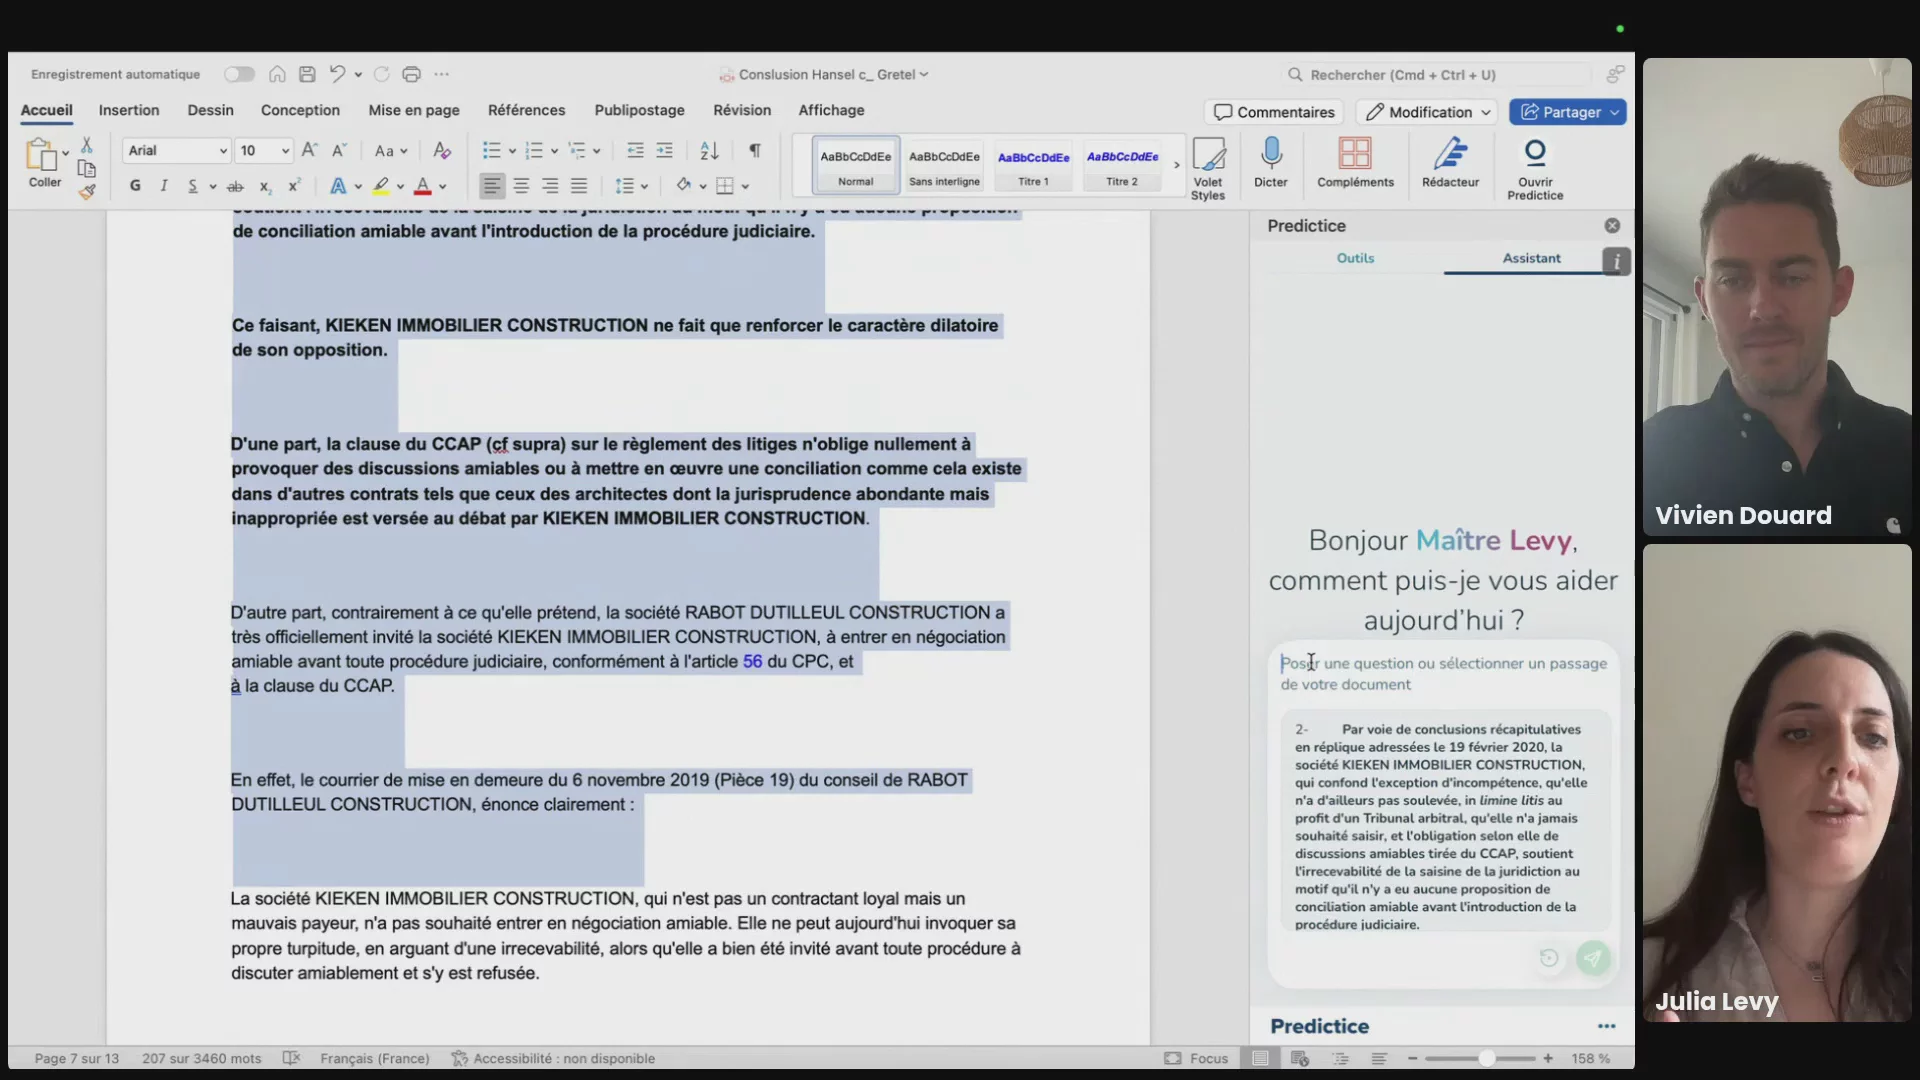Screen dimensions: 1920x1080
Task: Click the Copy icon
Action: 87,169
